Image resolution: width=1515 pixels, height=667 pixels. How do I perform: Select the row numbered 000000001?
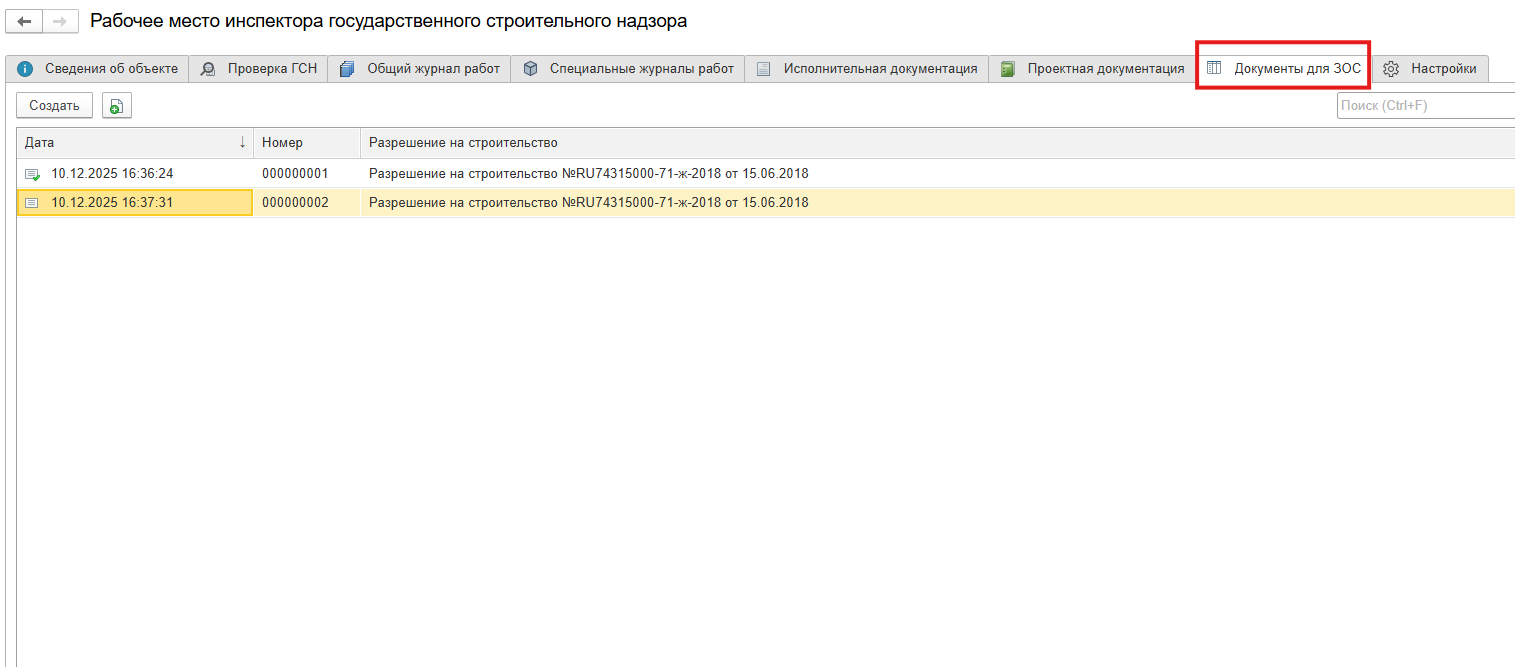295,174
